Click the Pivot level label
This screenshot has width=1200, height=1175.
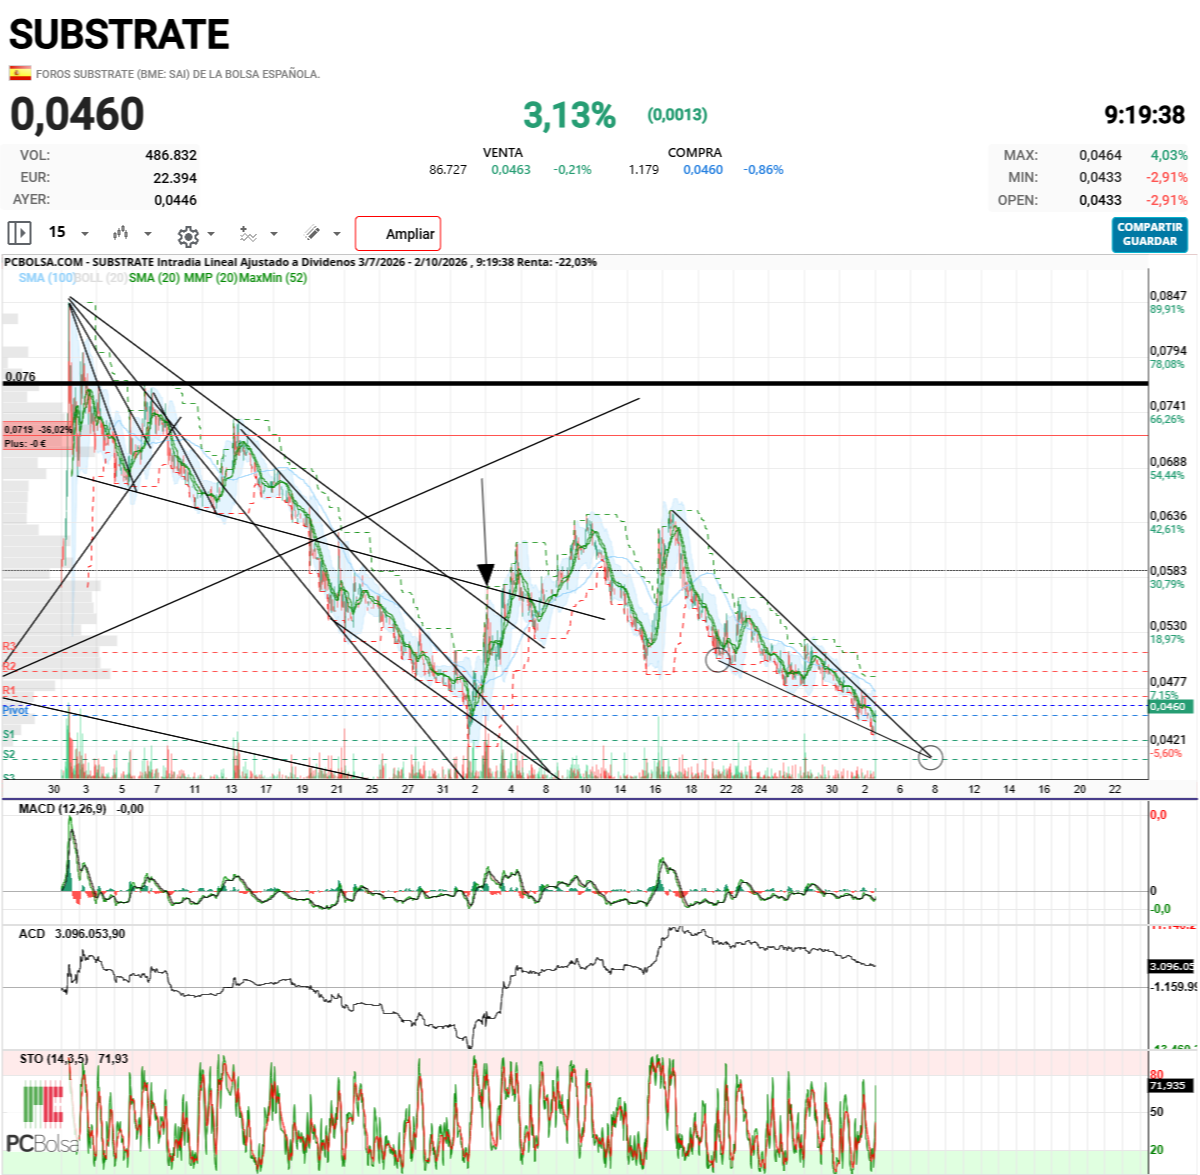click(x=15, y=710)
